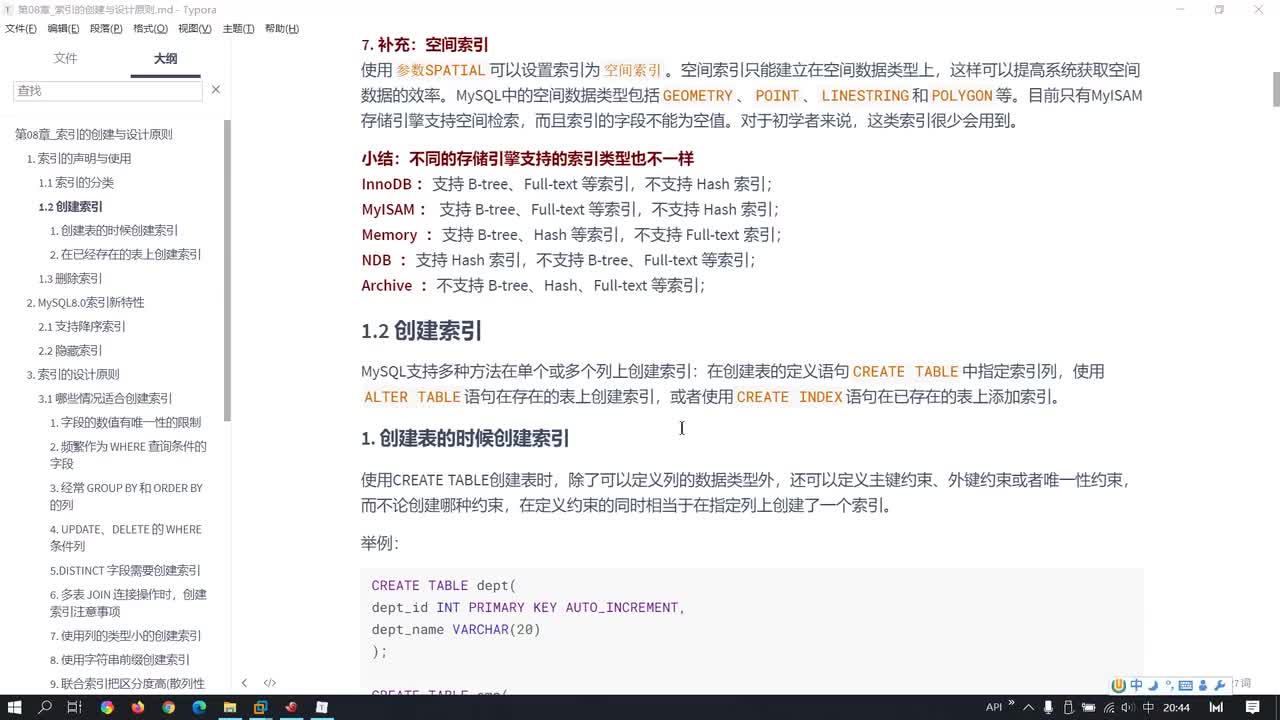Go to outline item 经常 GROUP BY 和 ORDER BY 的列
Viewport: 1280px width, 720px height.
click(x=126, y=496)
